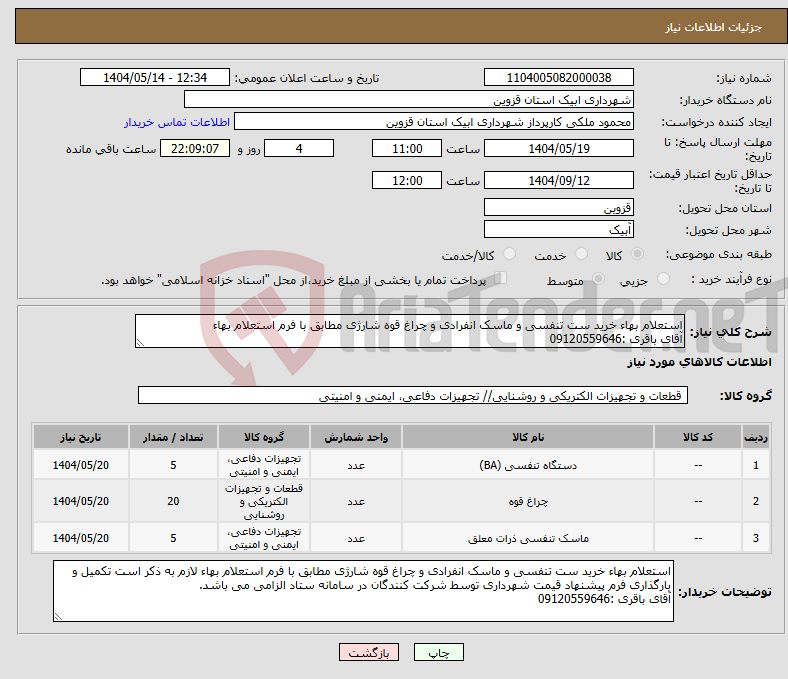Click the شرح کلی نیاز description textarea
Viewport: 788px width, 679px height.
coord(410,331)
